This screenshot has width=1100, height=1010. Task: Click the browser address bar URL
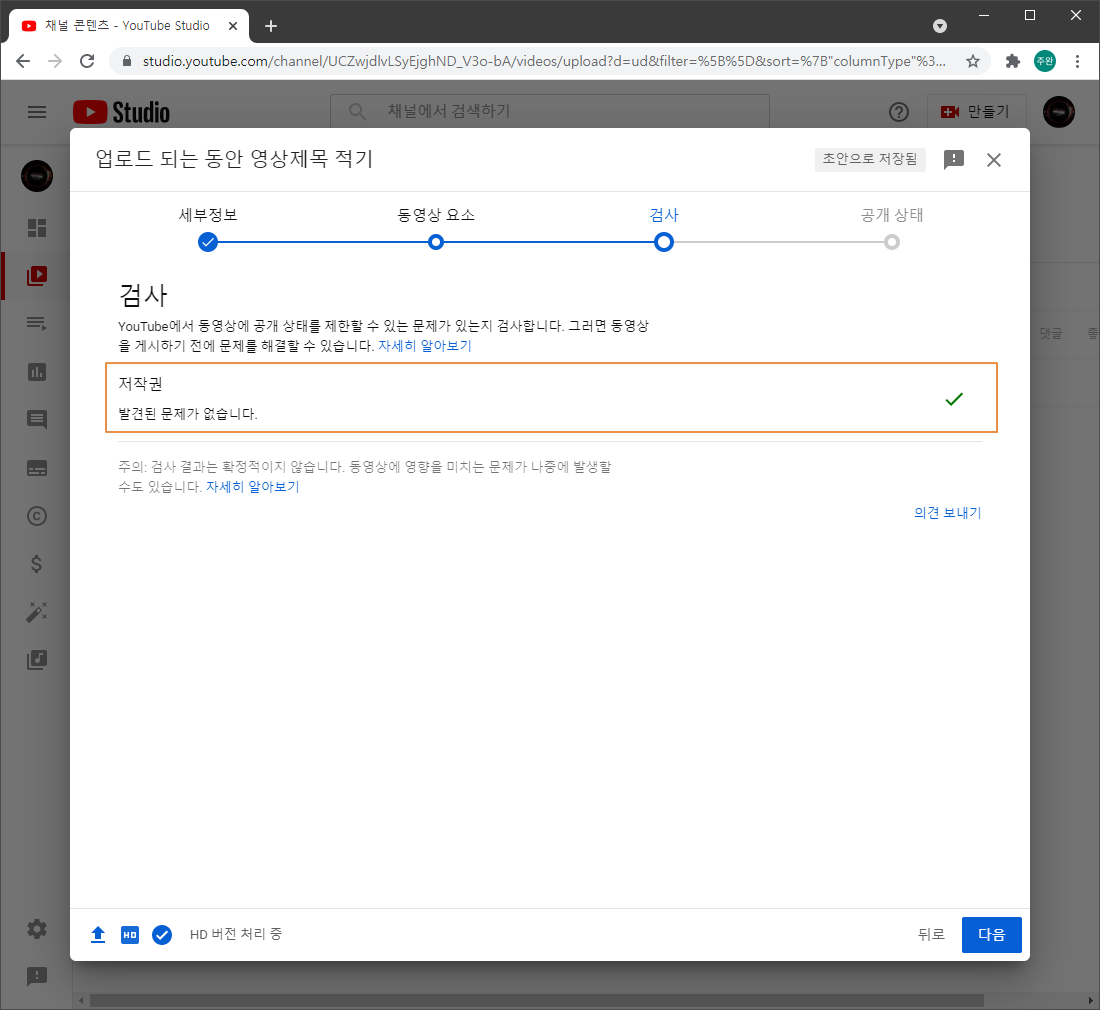pyautogui.click(x=544, y=61)
